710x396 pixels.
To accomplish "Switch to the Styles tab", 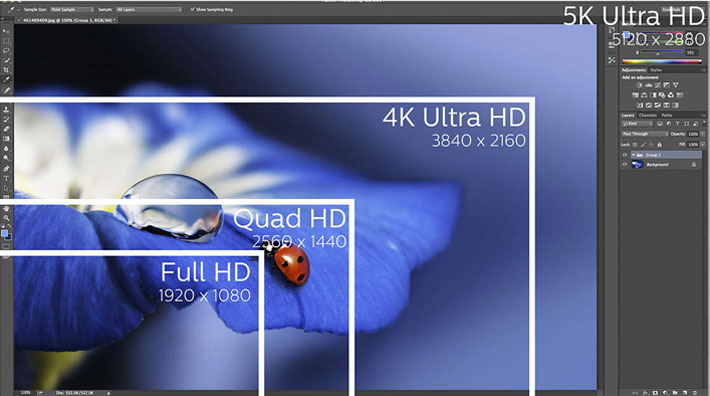I will (x=656, y=70).
